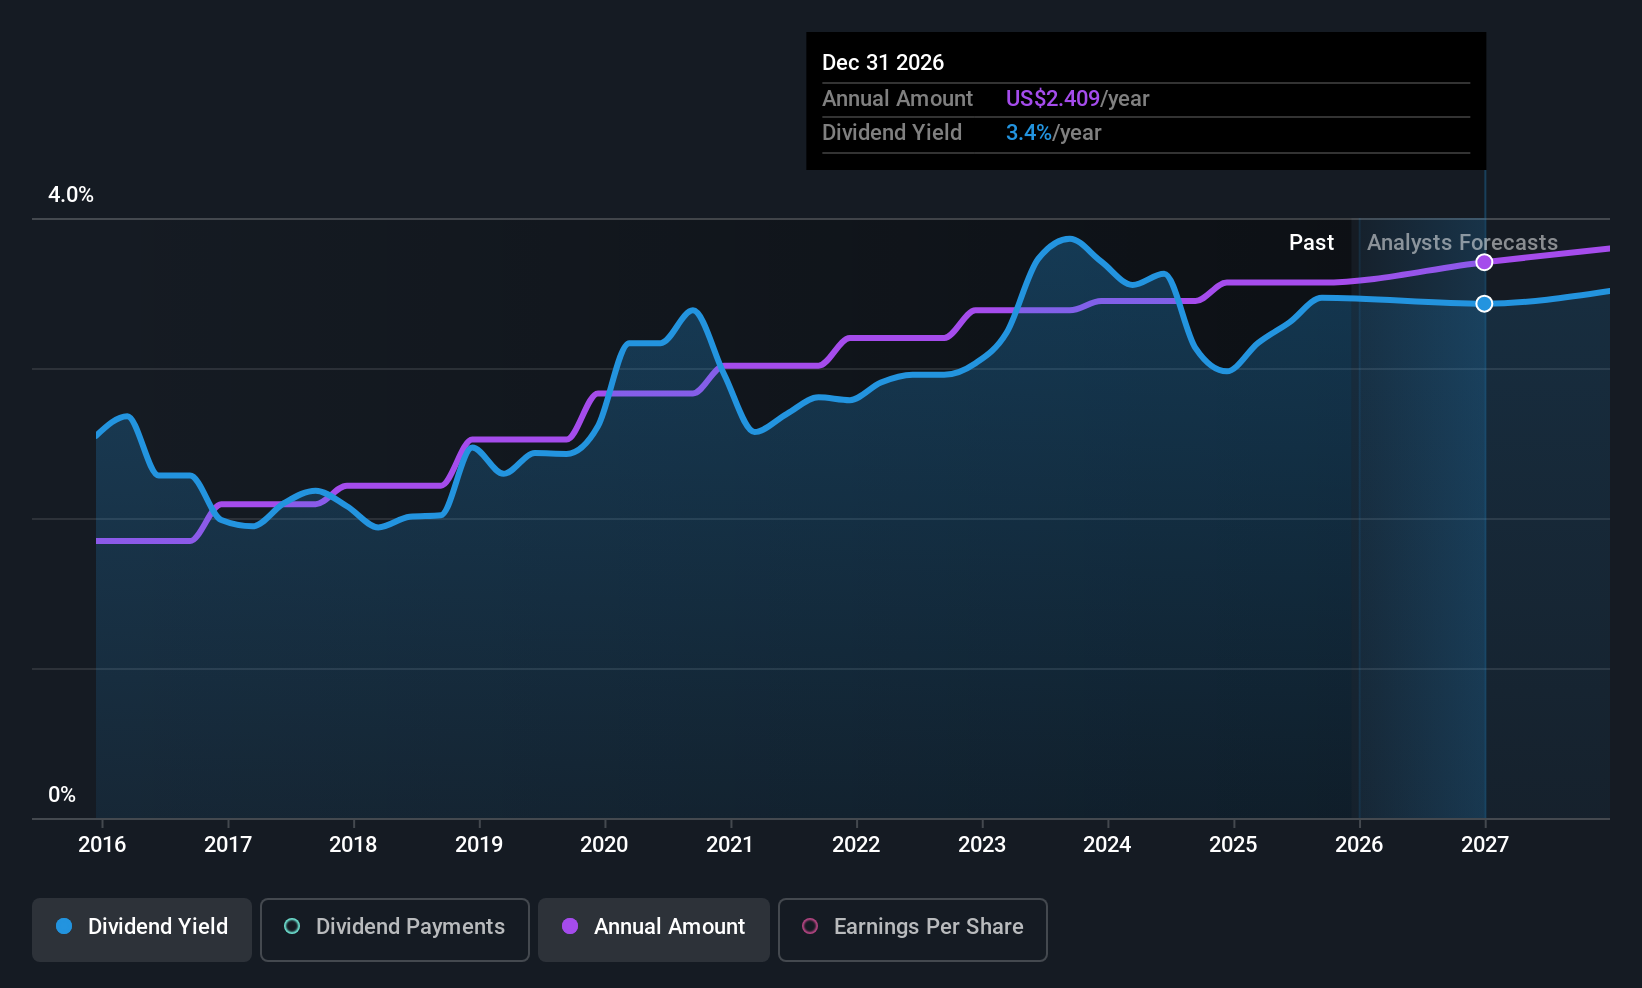Toggle the Dividend Yield series visibility
This screenshot has height=988, width=1642.
pyautogui.click(x=141, y=927)
